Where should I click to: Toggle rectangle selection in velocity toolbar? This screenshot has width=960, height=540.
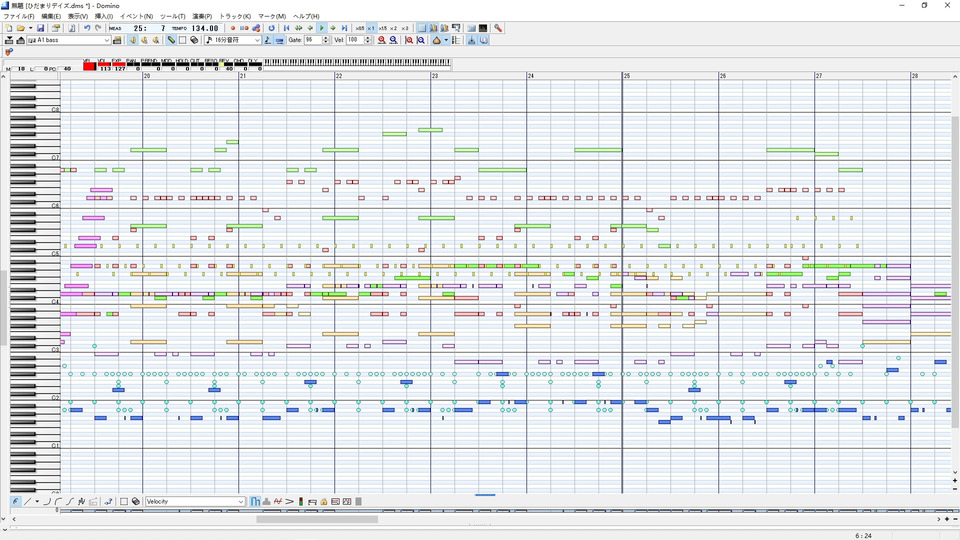click(x=124, y=501)
